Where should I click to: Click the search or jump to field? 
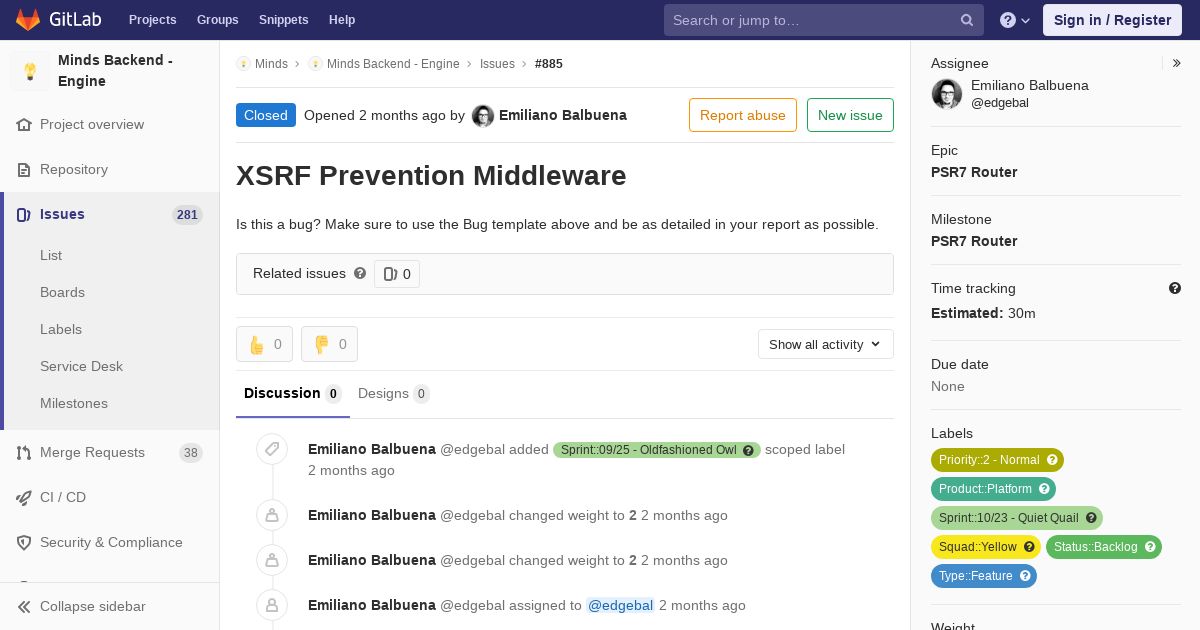pos(824,20)
